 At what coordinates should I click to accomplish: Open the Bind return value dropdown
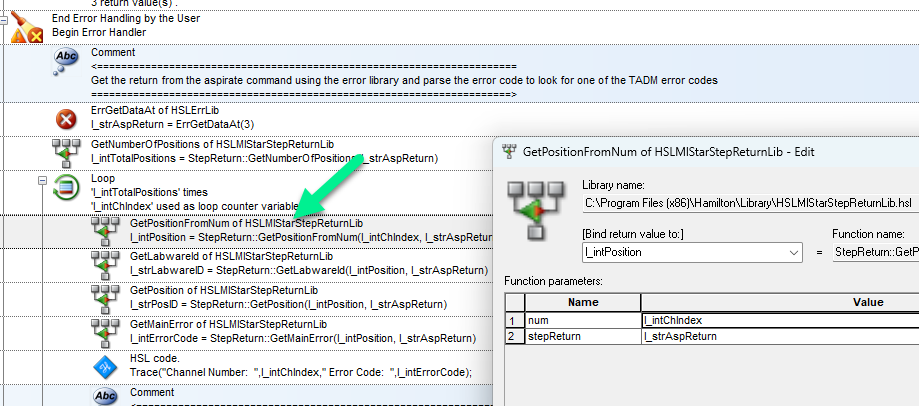pyautogui.click(x=794, y=254)
